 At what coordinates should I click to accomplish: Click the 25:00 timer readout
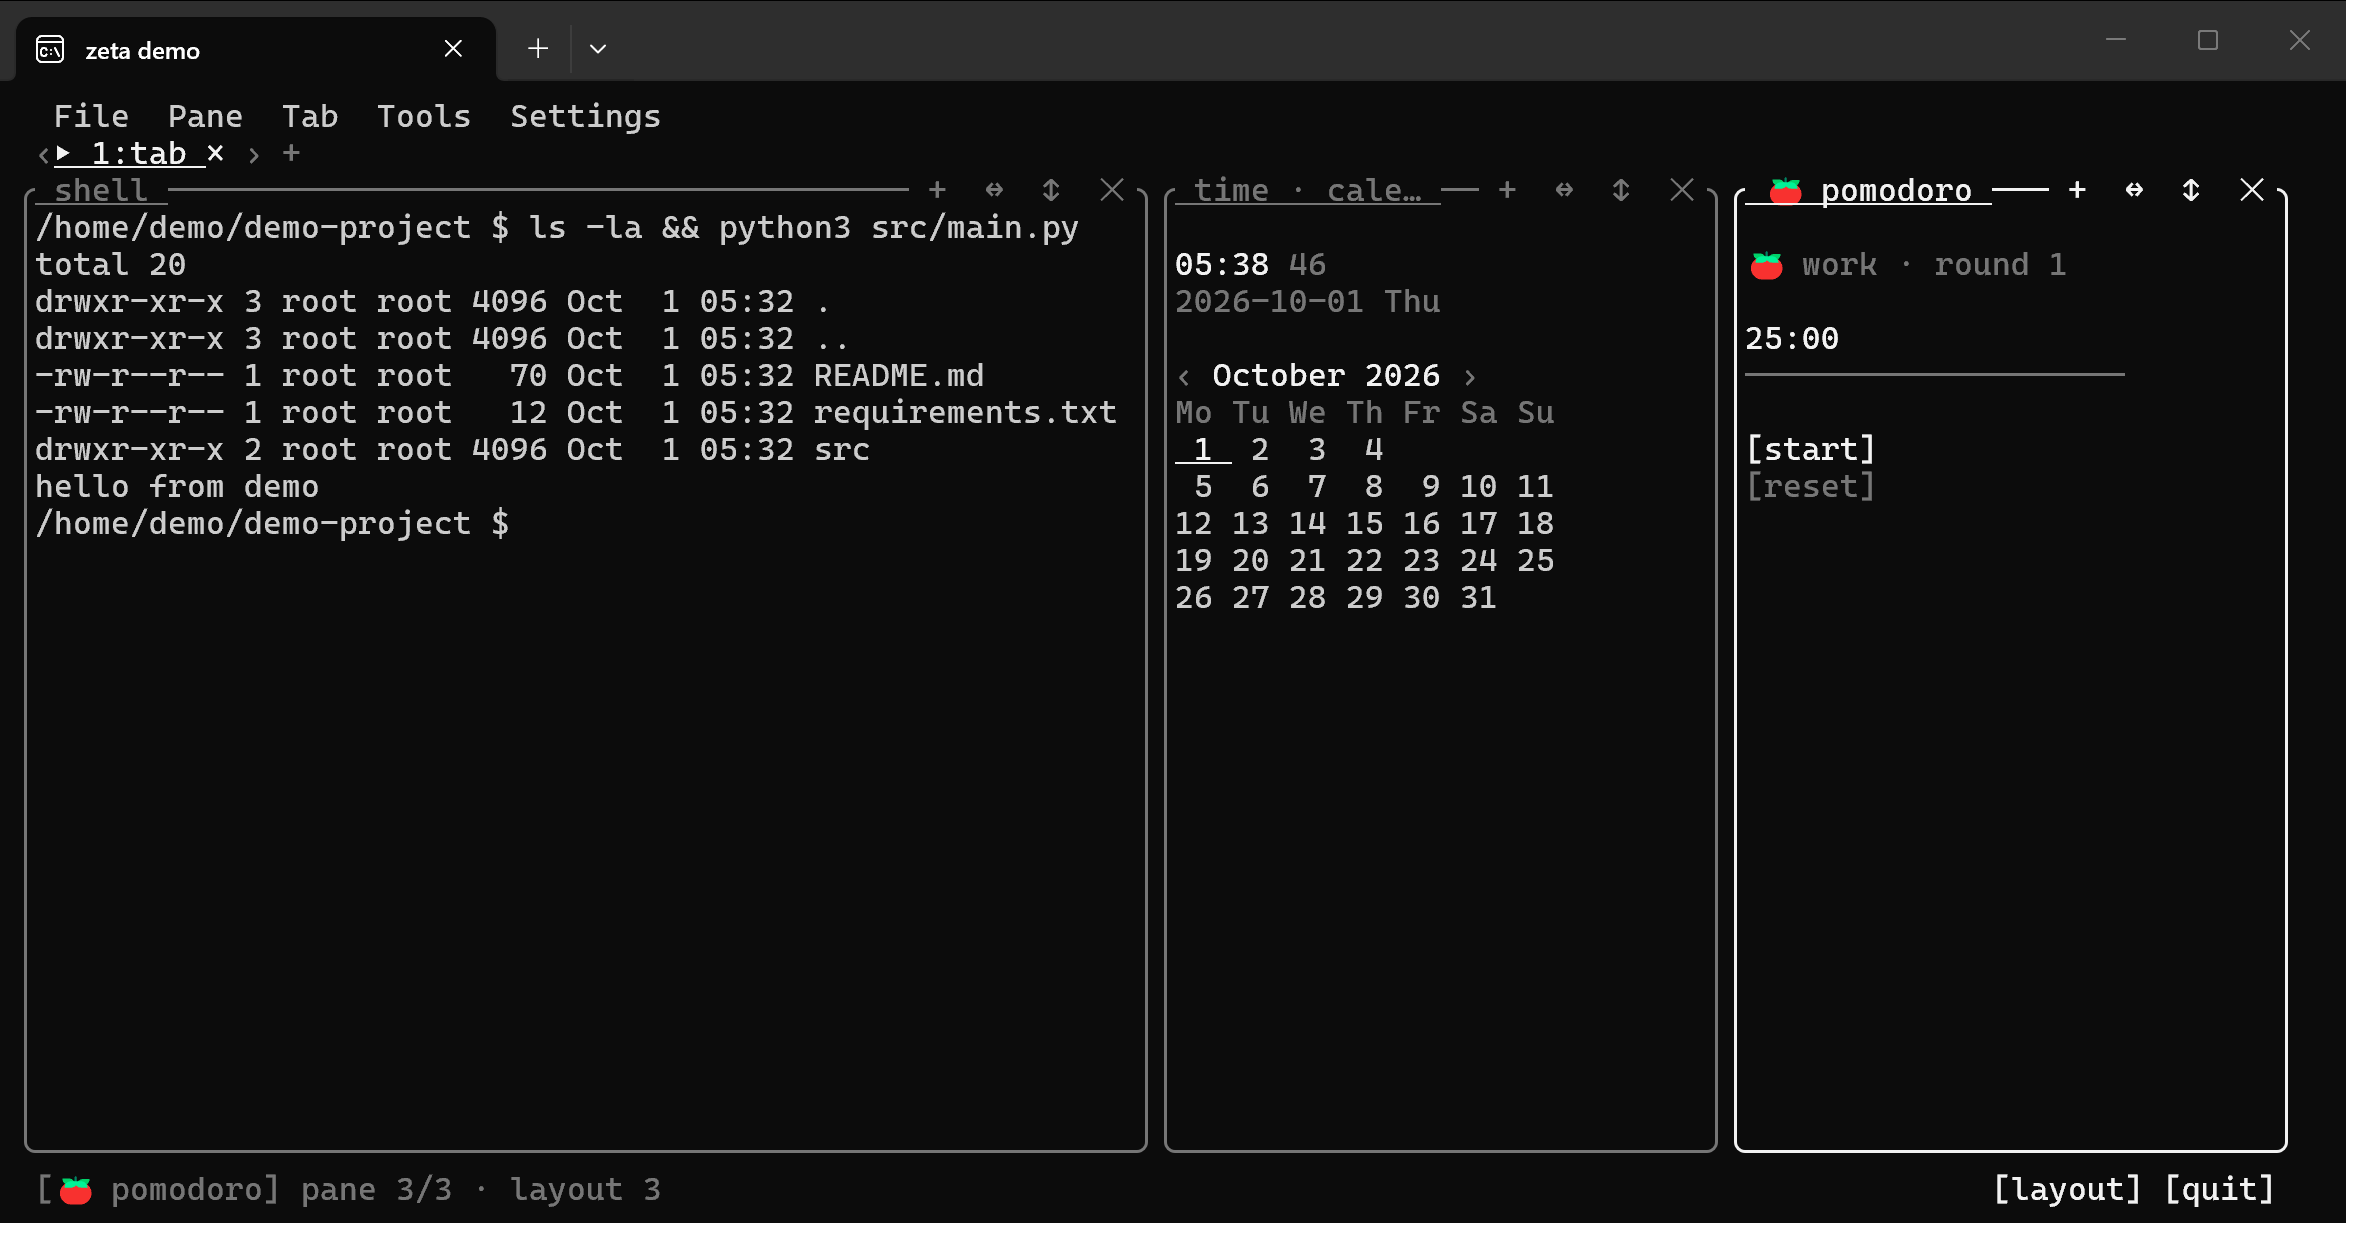click(x=1792, y=338)
